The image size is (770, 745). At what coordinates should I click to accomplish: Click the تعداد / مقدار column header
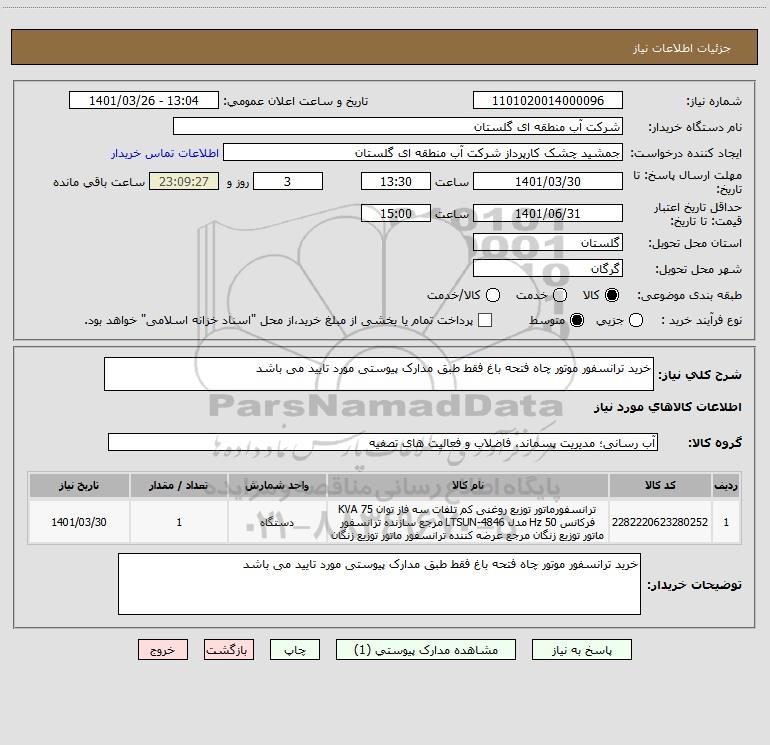coord(179,485)
